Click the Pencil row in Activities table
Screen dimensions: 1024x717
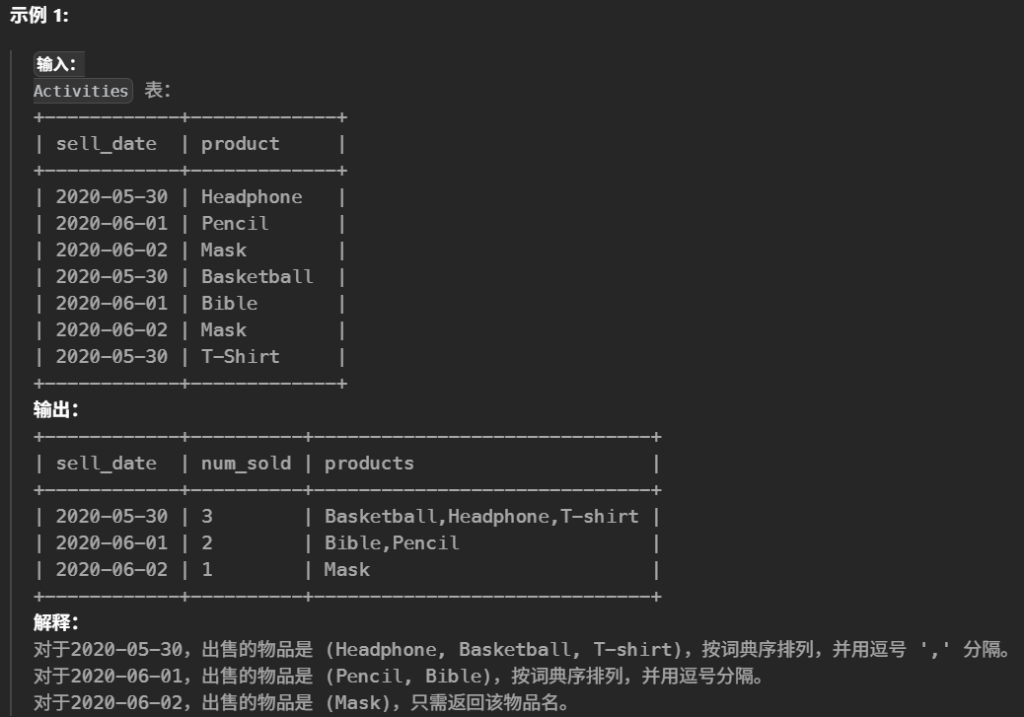click(235, 224)
